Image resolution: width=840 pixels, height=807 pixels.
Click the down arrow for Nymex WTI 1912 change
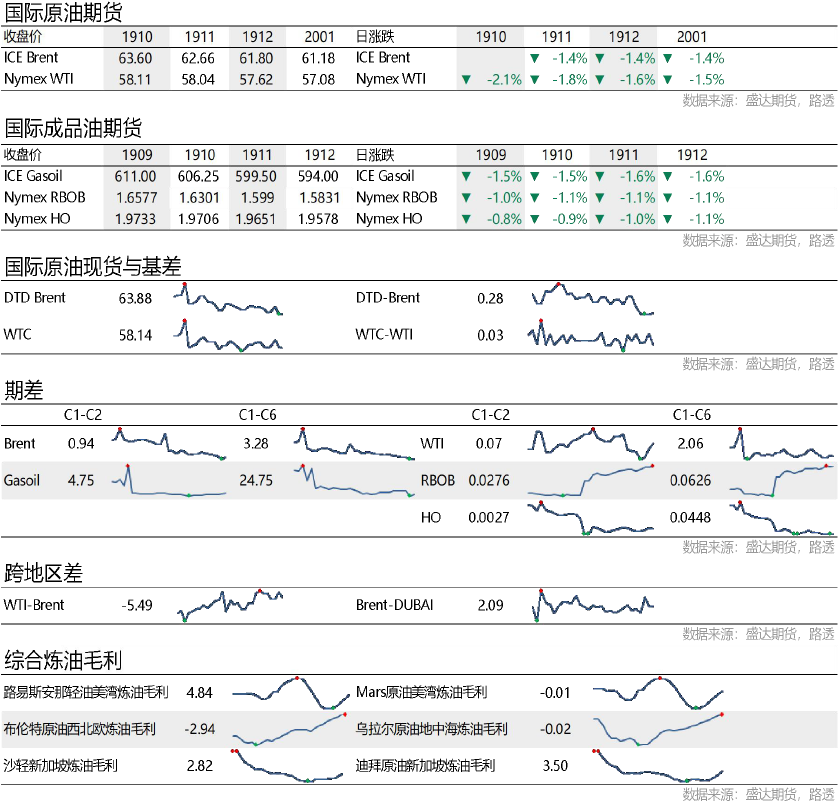tap(599, 80)
